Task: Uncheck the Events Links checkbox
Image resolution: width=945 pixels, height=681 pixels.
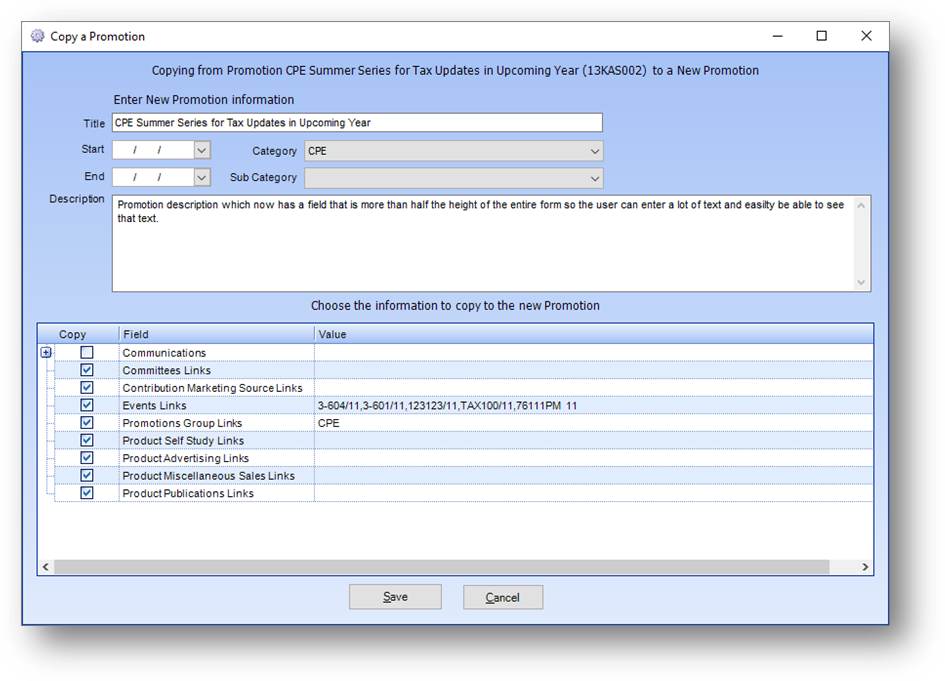Action: click(x=87, y=405)
